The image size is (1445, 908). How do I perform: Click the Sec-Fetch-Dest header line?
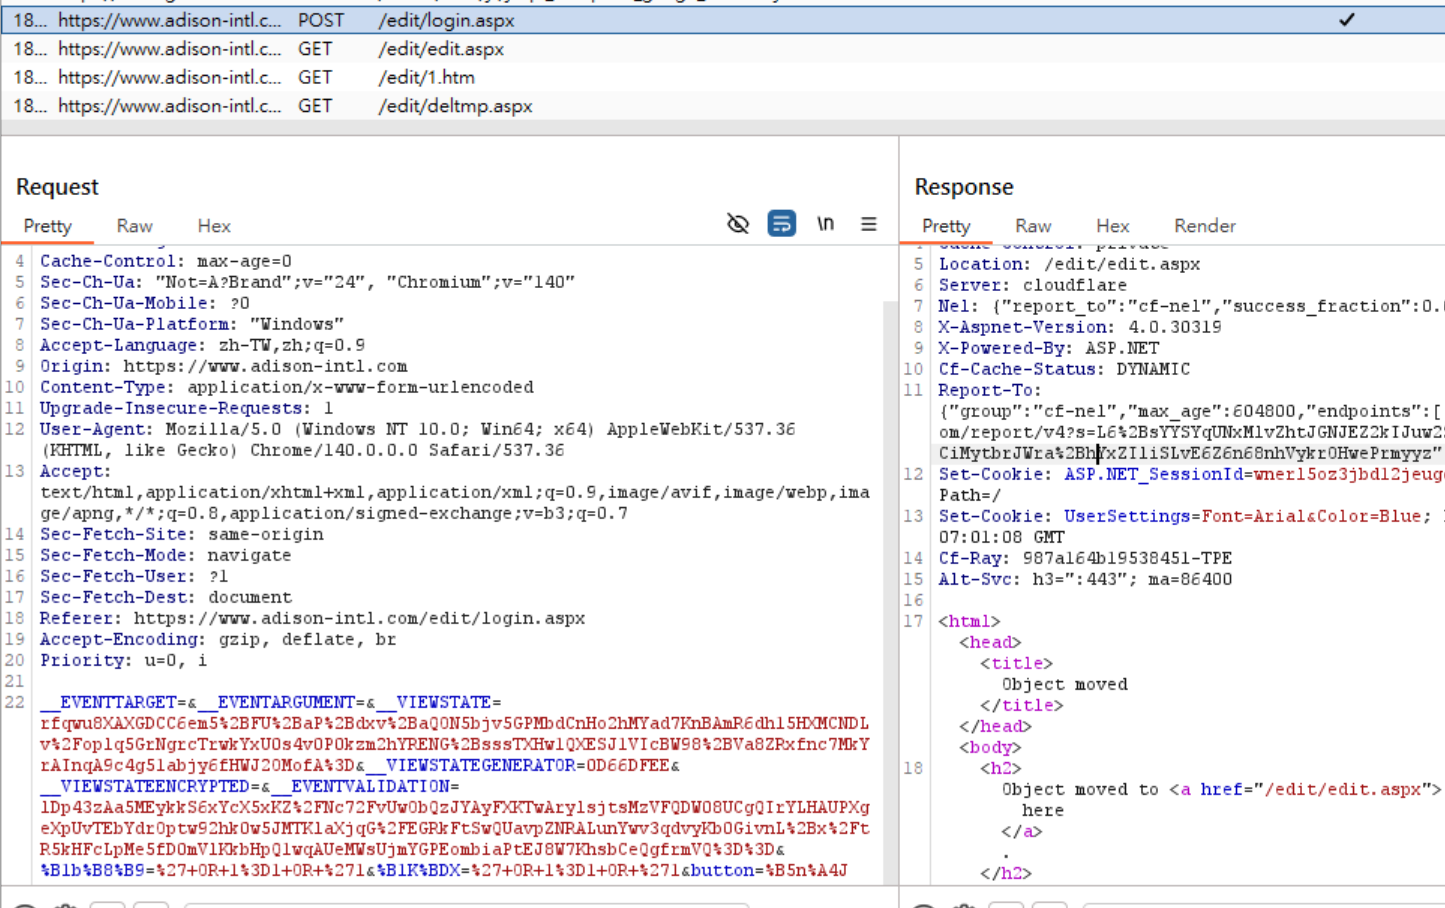pyautogui.click(x=166, y=597)
